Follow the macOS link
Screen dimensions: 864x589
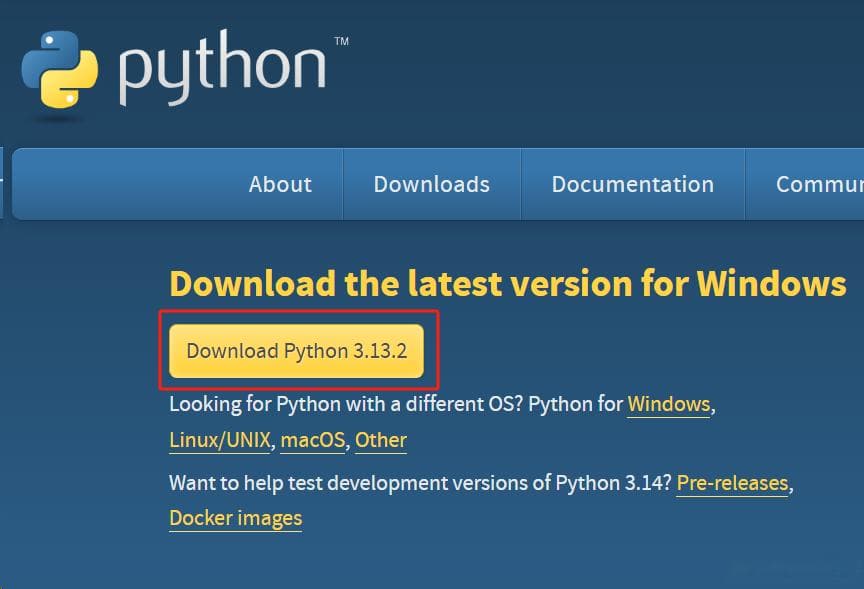(312, 440)
